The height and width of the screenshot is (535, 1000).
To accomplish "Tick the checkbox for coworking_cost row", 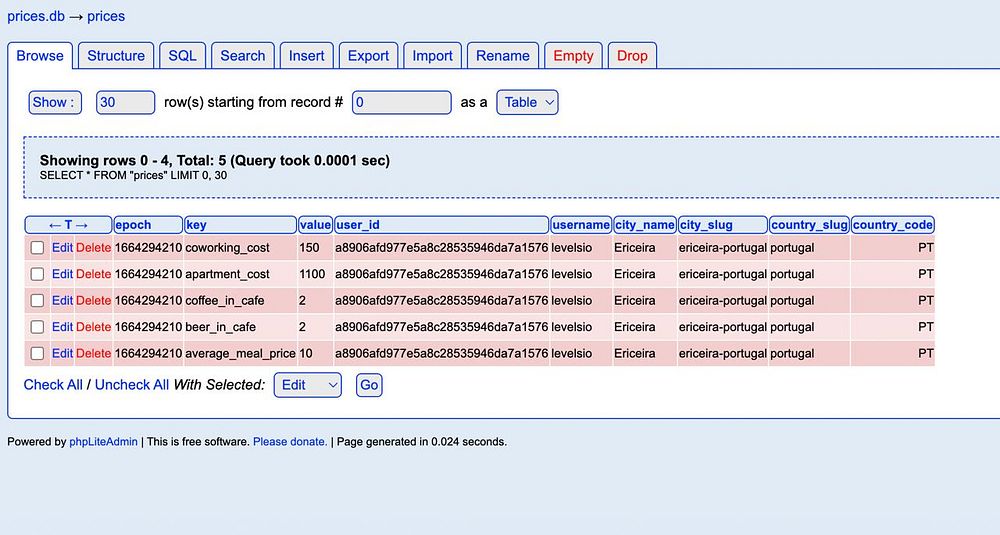I will click(x=37, y=247).
